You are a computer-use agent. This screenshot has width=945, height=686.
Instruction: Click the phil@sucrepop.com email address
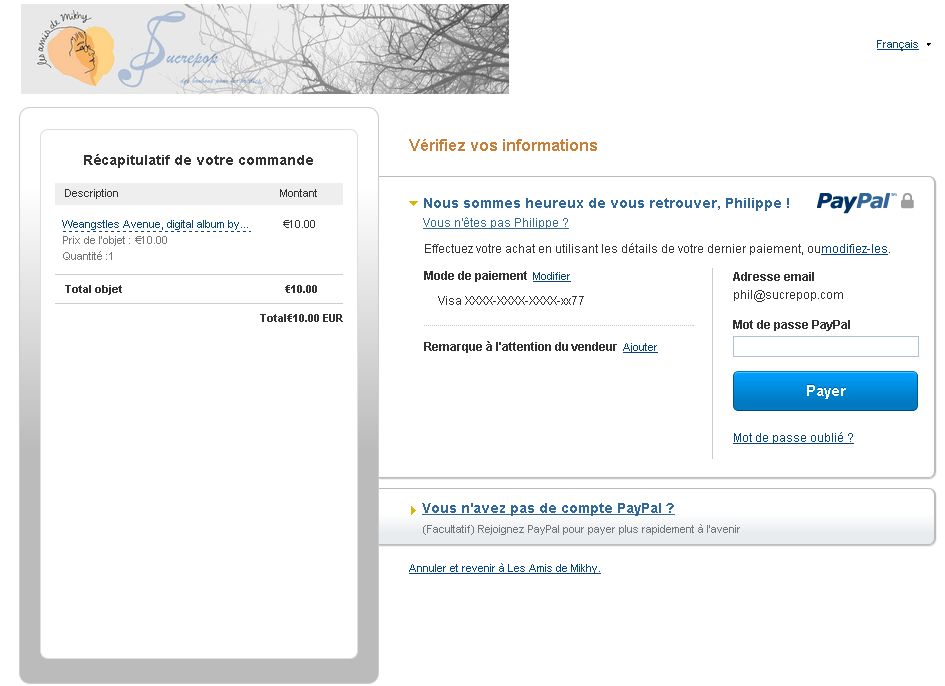(x=788, y=295)
